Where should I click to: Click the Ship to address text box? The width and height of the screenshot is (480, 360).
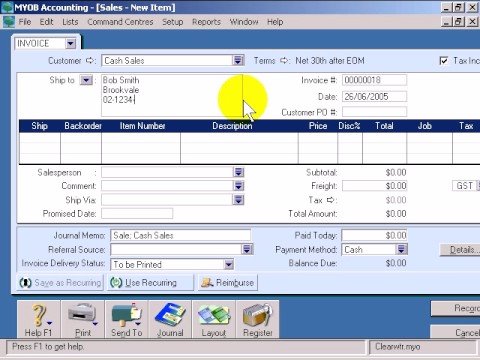(172, 95)
